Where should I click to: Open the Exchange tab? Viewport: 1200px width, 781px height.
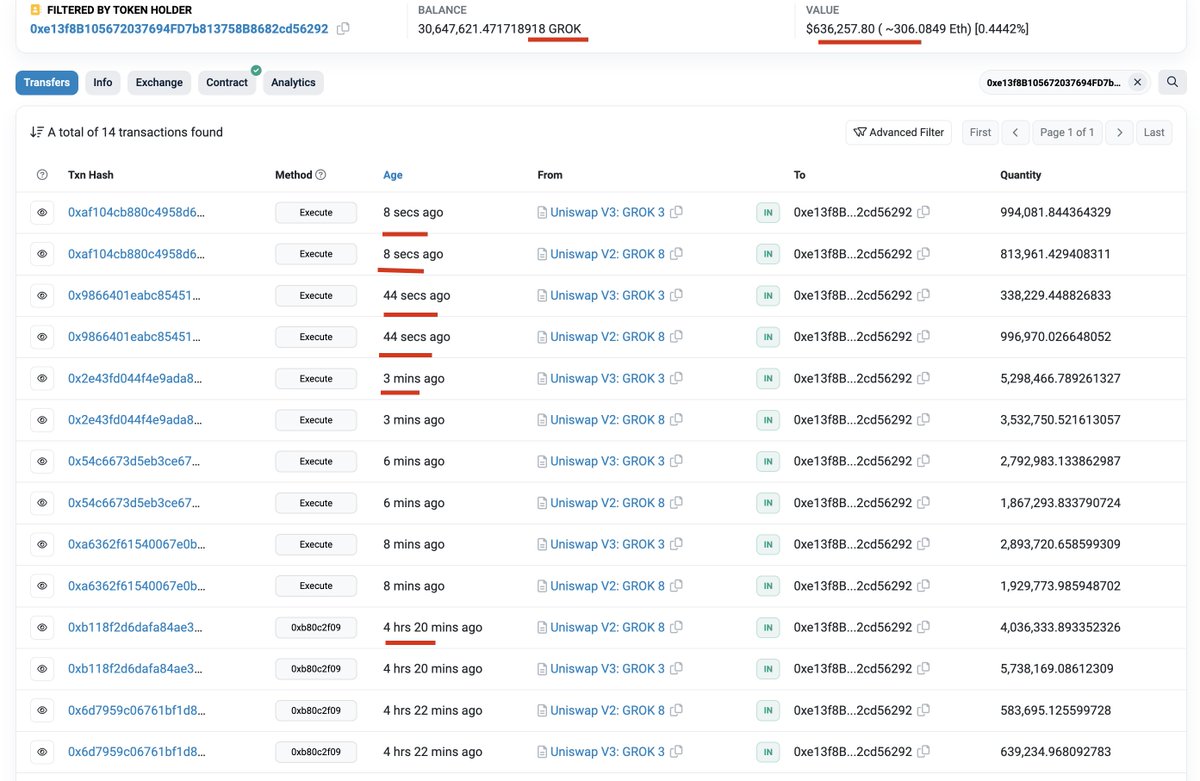159,83
